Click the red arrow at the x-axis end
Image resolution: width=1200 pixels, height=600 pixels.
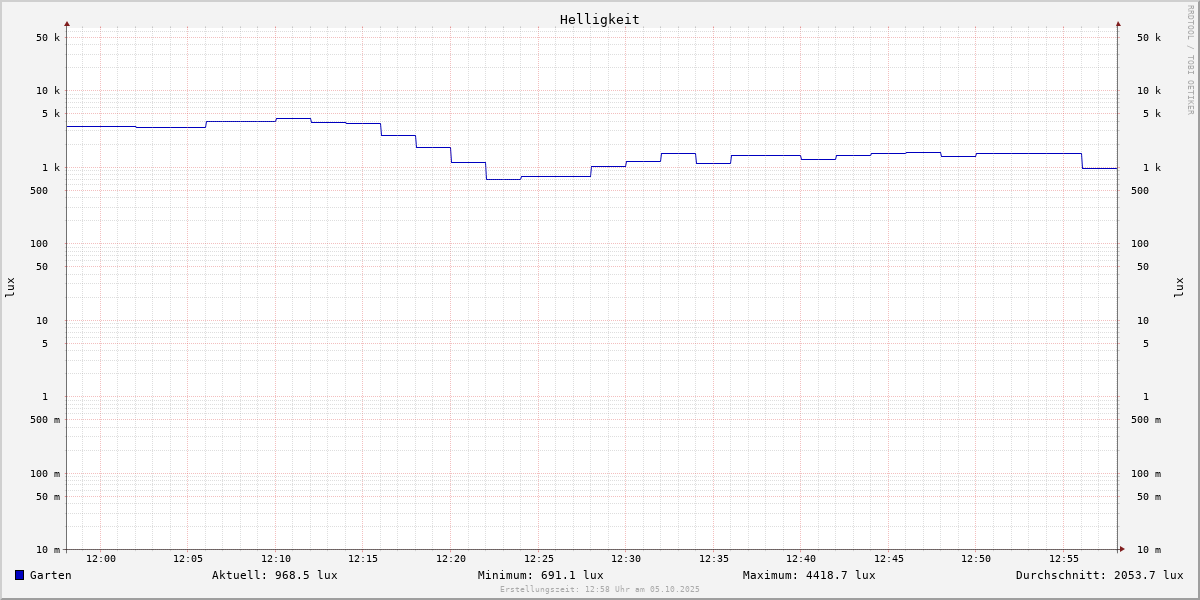(x=1122, y=549)
